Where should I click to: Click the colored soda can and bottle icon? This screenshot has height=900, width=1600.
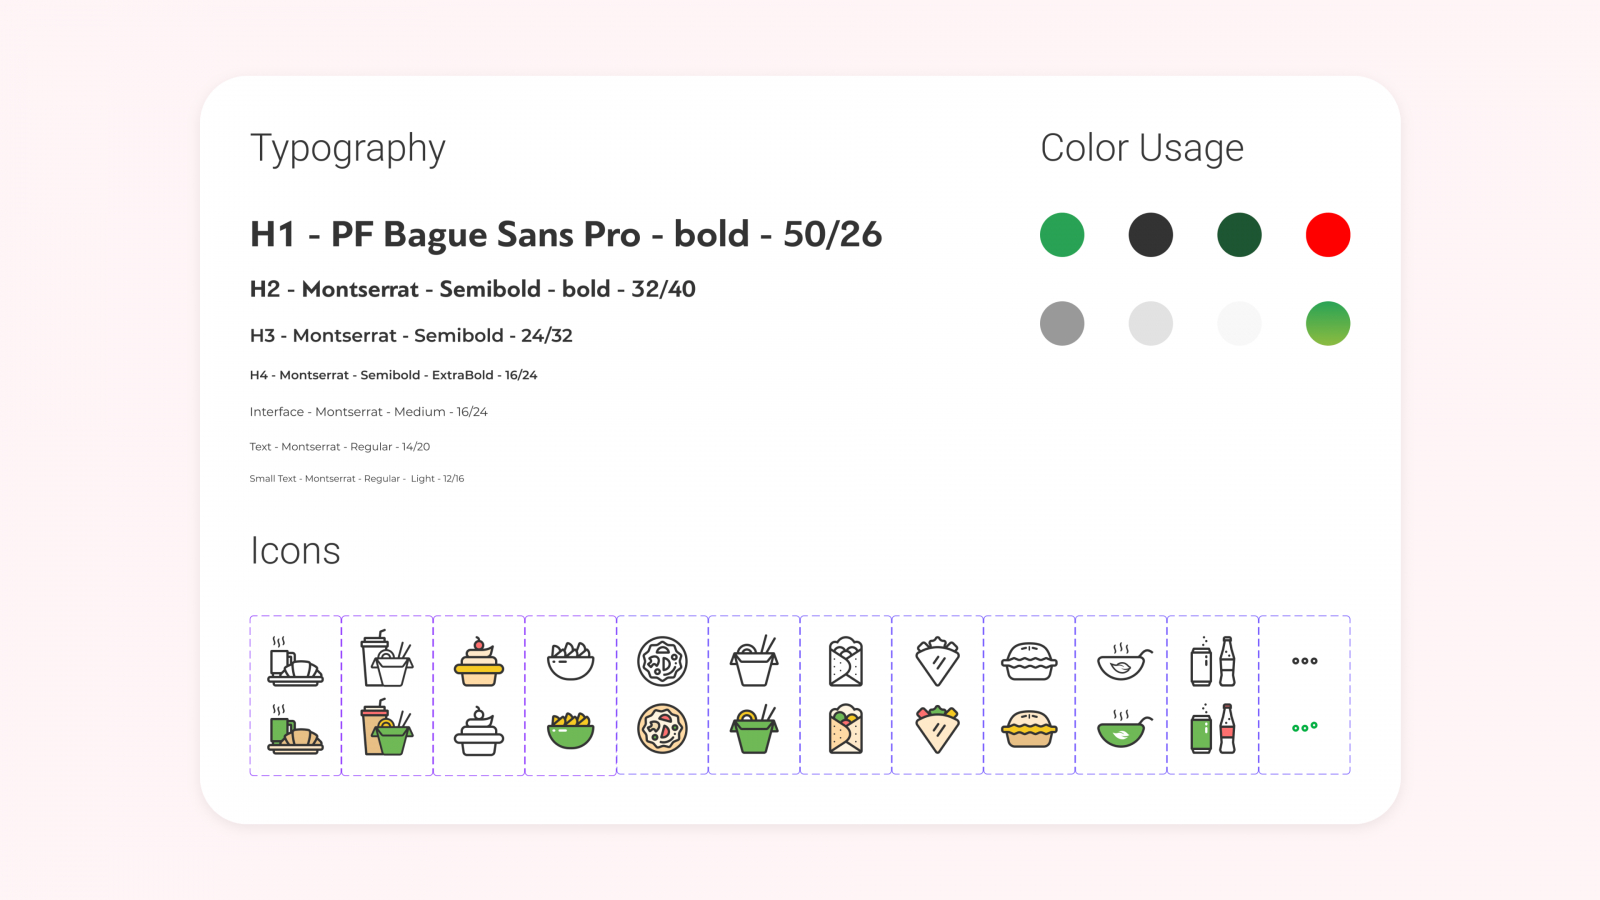(1213, 729)
